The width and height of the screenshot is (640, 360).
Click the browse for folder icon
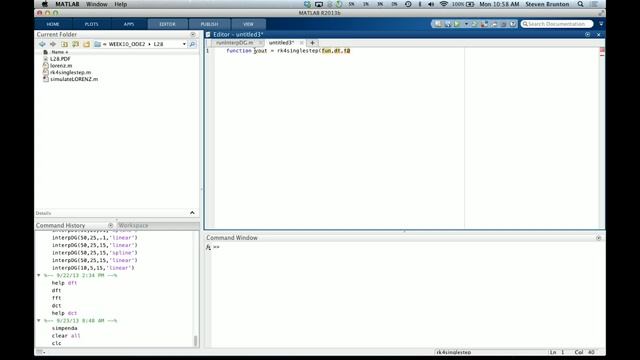(76, 44)
